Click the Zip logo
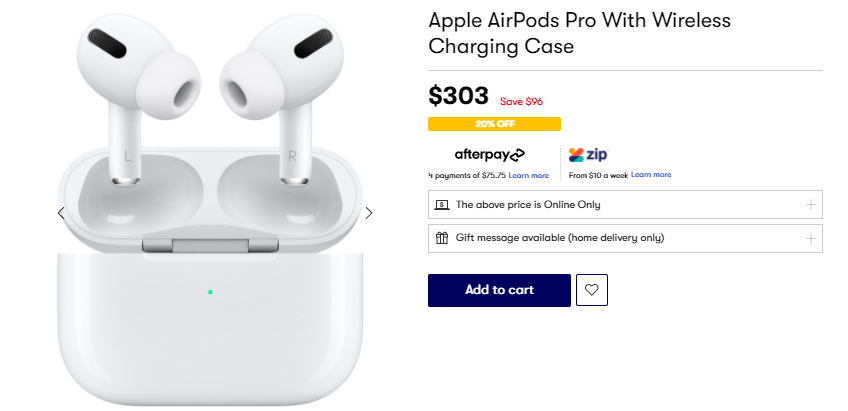Screen dimensions: 848x411 588,155
